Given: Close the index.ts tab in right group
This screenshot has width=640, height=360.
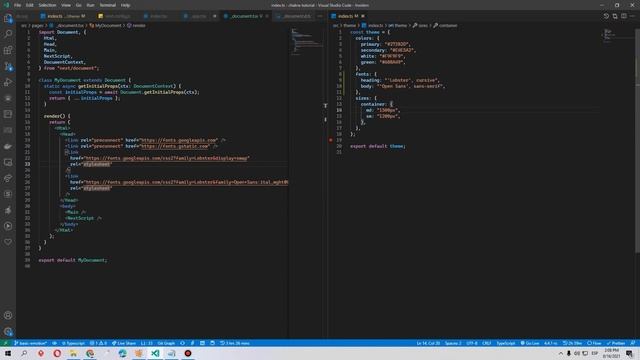Looking at the screenshot, I should pyautogui.click(x=363, y=16).
